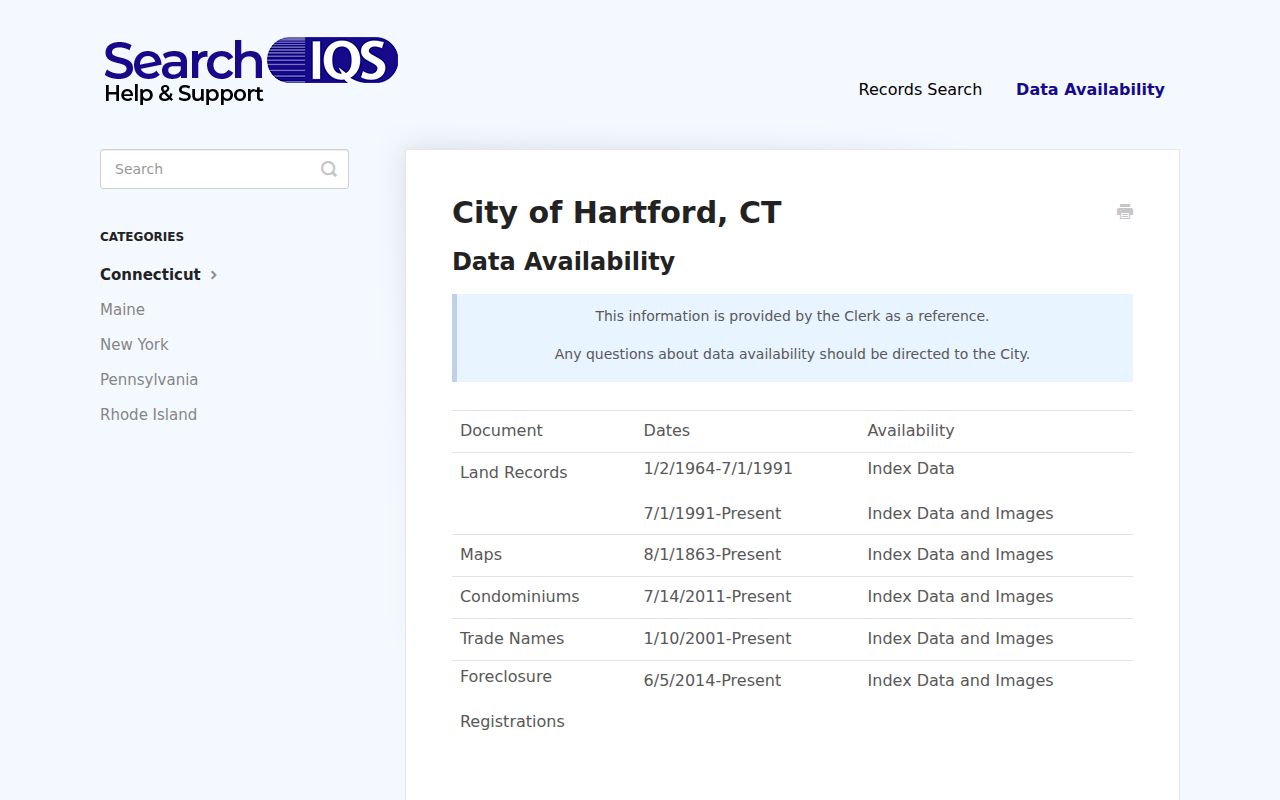This screenshot has height=800, width=1280.
Task: Select the 1/2/1964-7/1/1991 date range
Action: coord(718,468)
